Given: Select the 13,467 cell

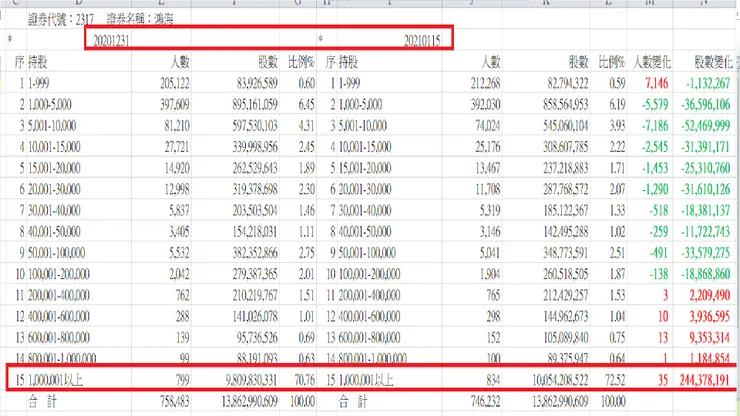Looking at the screenshot, I should [x=488, y=168].
